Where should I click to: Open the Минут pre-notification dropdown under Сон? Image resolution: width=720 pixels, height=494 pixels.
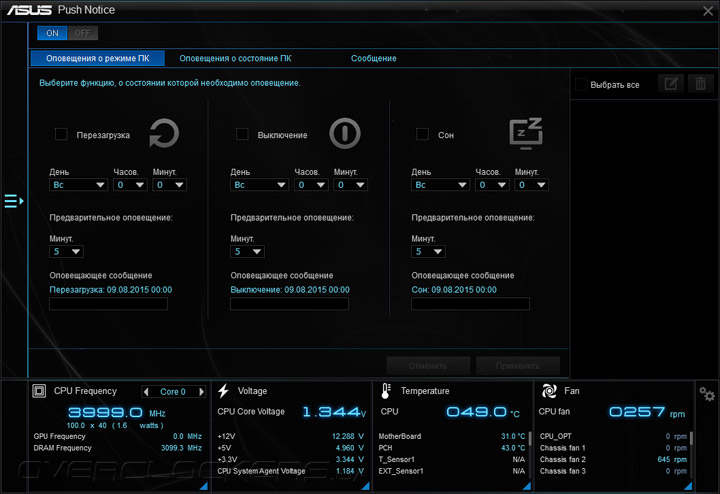click(428, 252)
